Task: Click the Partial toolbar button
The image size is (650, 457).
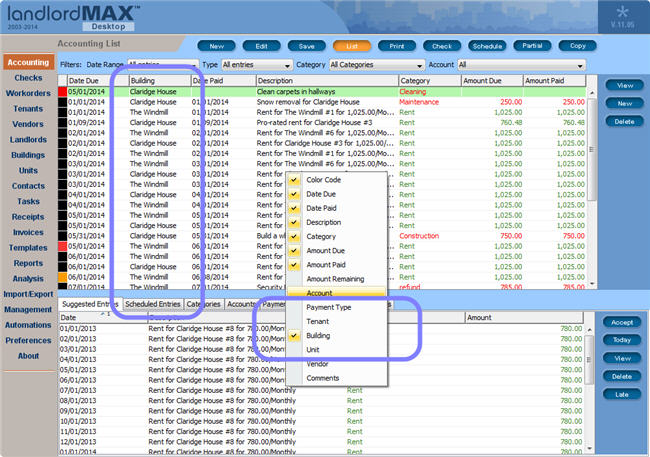Action: tap(532, 46)
